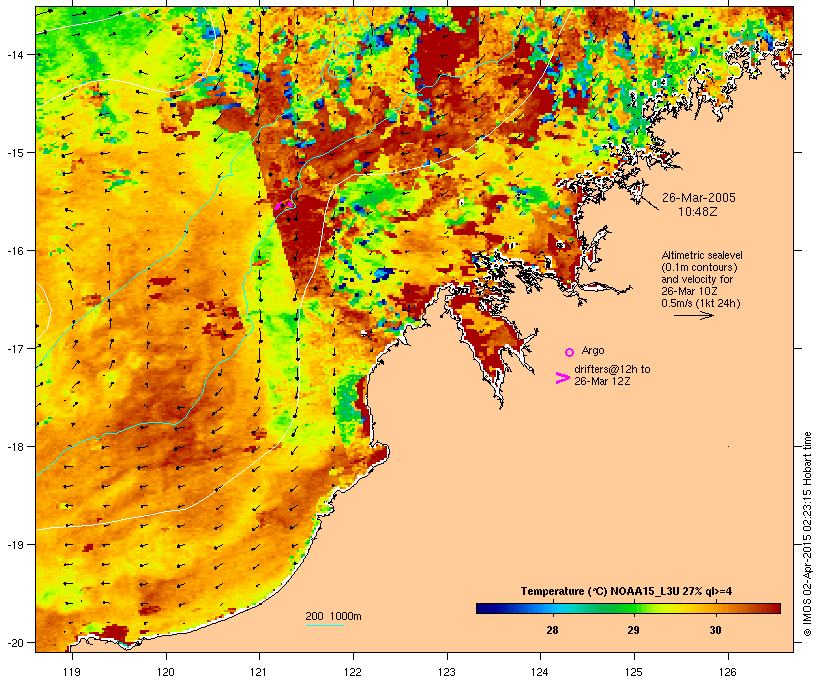Click the latitude axis label -19
Screen dimensions: 820x680
15,545
